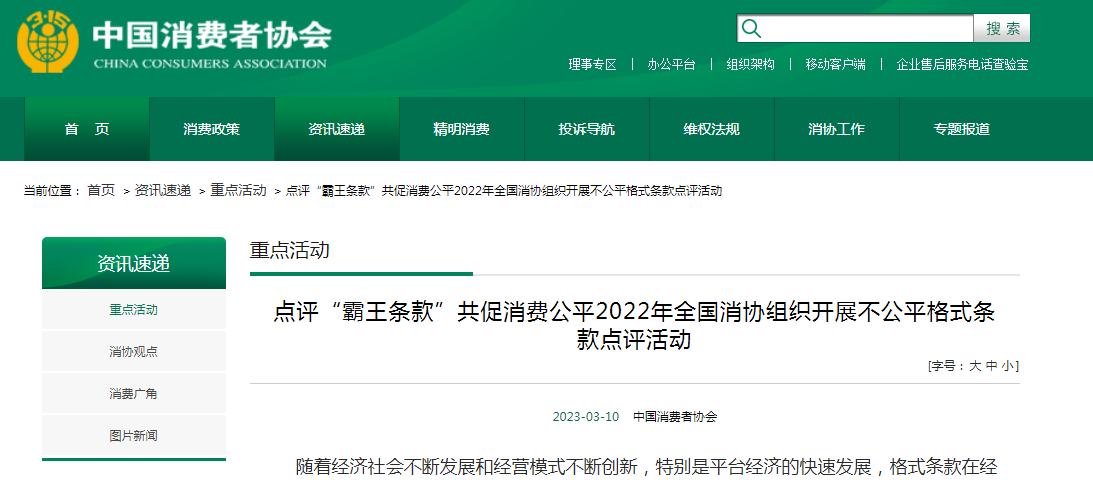This screenshot has height=480, width=1093.
Task: Click the China Consumers Association 315 logo
Action: [x=49, y=40]
